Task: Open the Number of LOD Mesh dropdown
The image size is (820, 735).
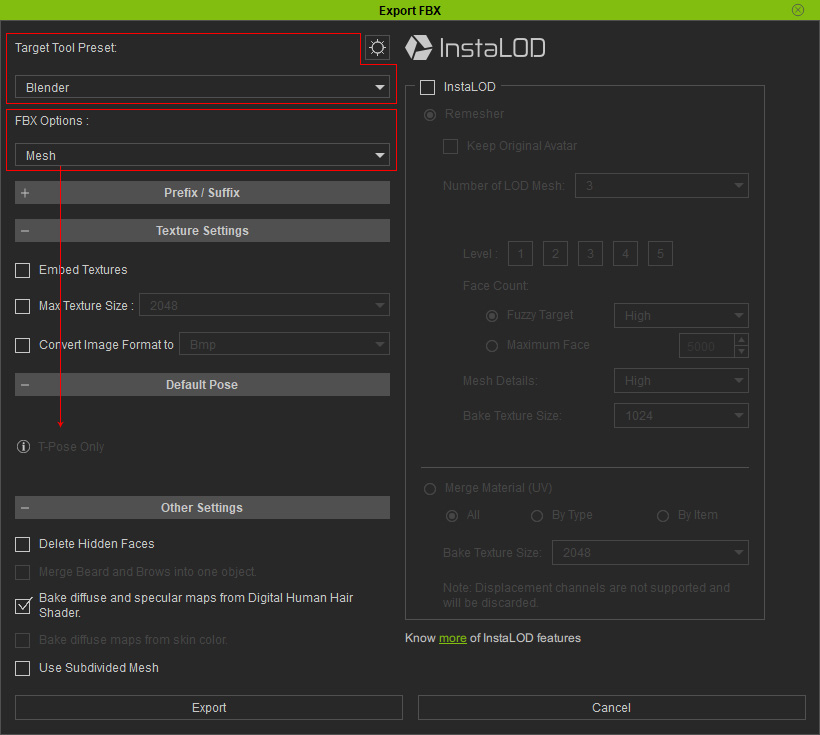Action: (662, 186)
